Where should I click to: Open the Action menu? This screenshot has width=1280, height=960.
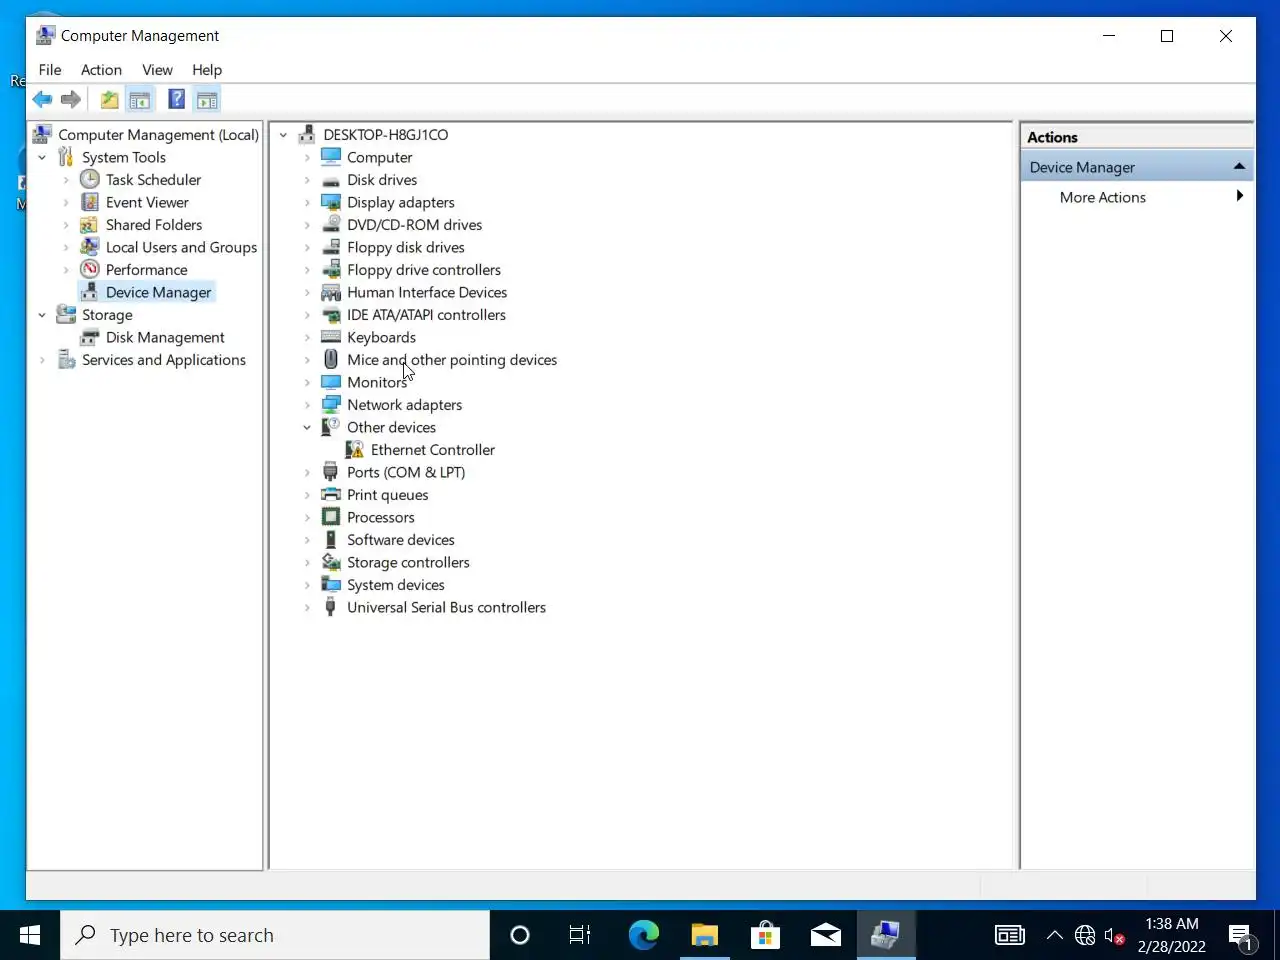point(101,70)
